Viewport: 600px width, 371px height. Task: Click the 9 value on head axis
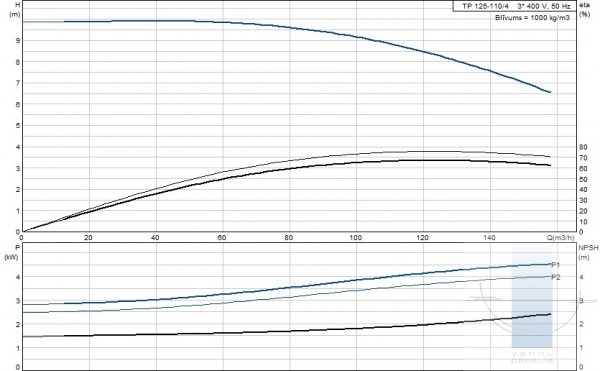pos(18,41)
